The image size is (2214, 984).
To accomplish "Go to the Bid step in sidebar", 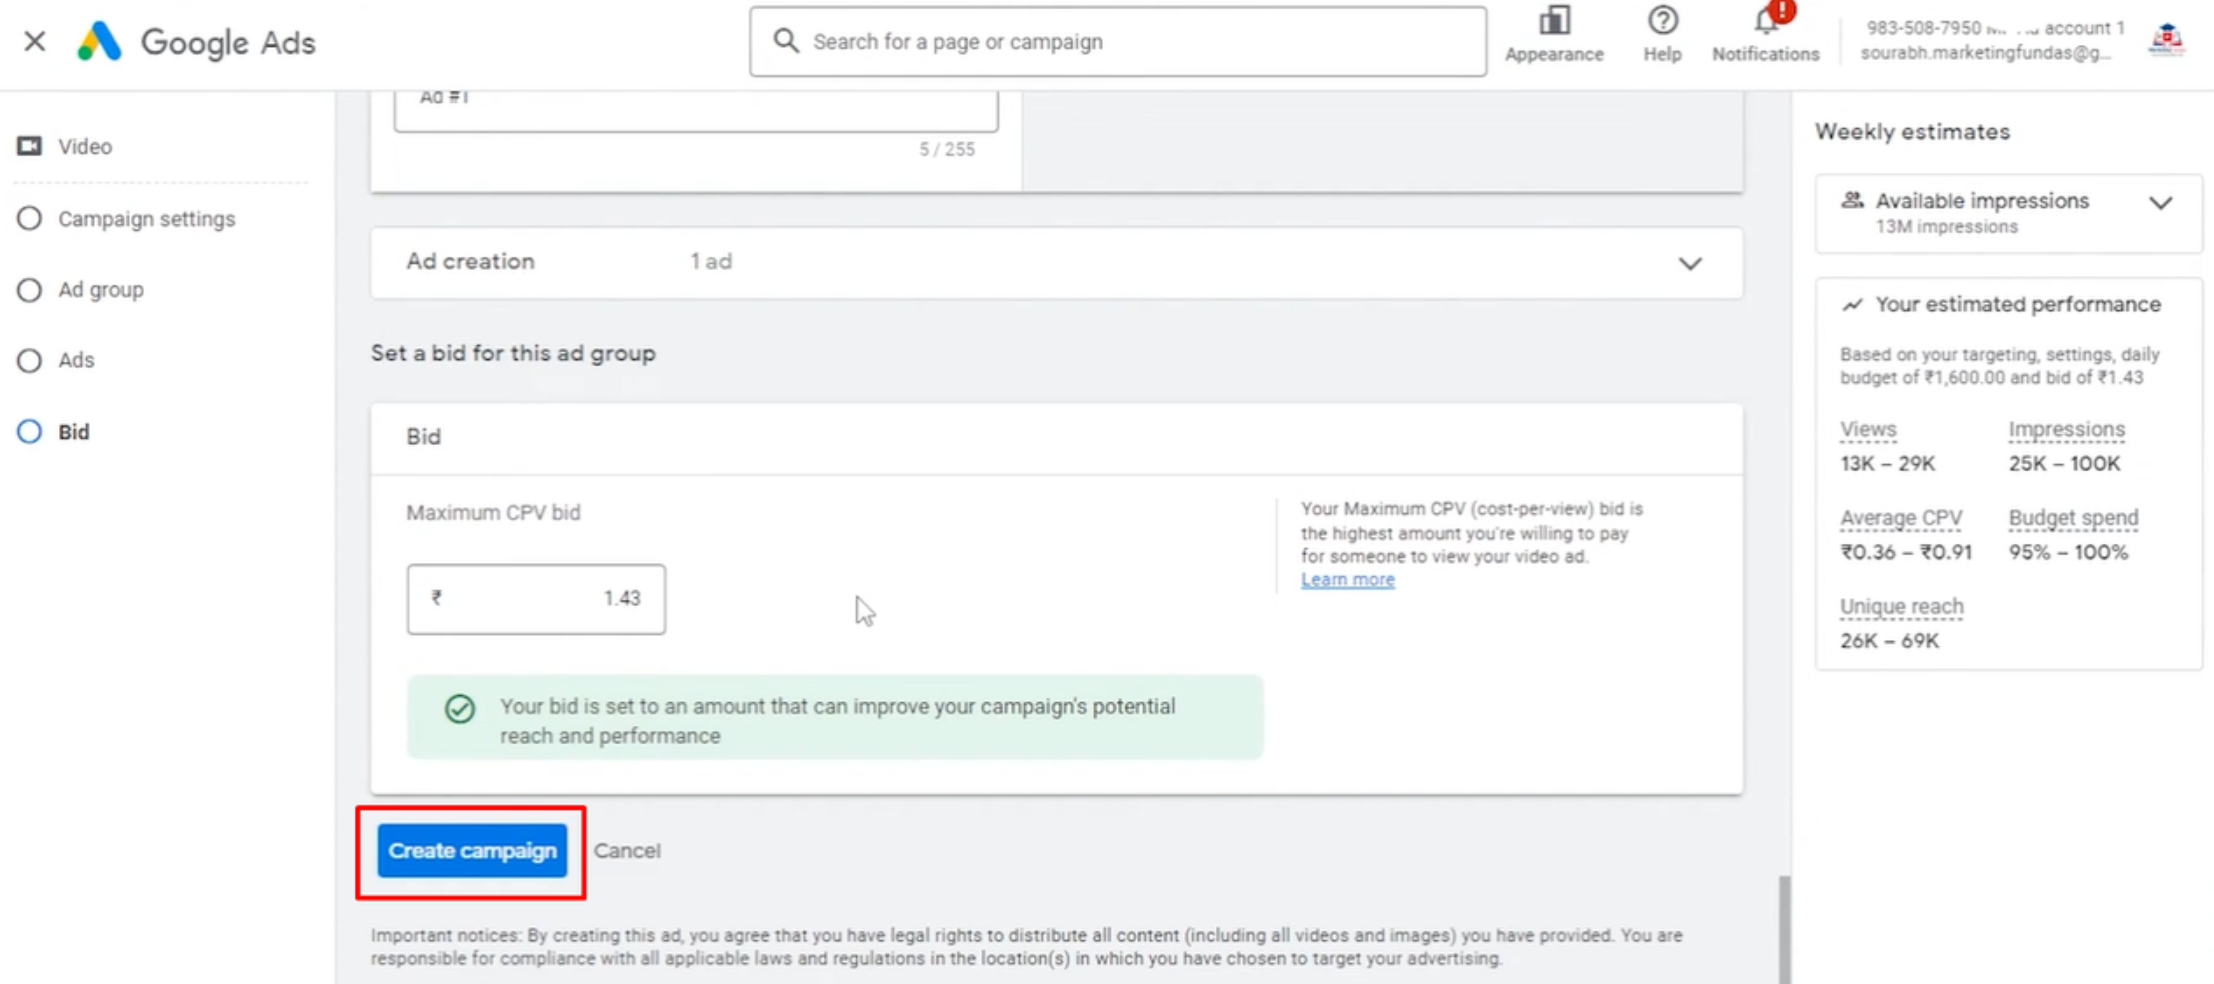I will click(x=73, y=432).
